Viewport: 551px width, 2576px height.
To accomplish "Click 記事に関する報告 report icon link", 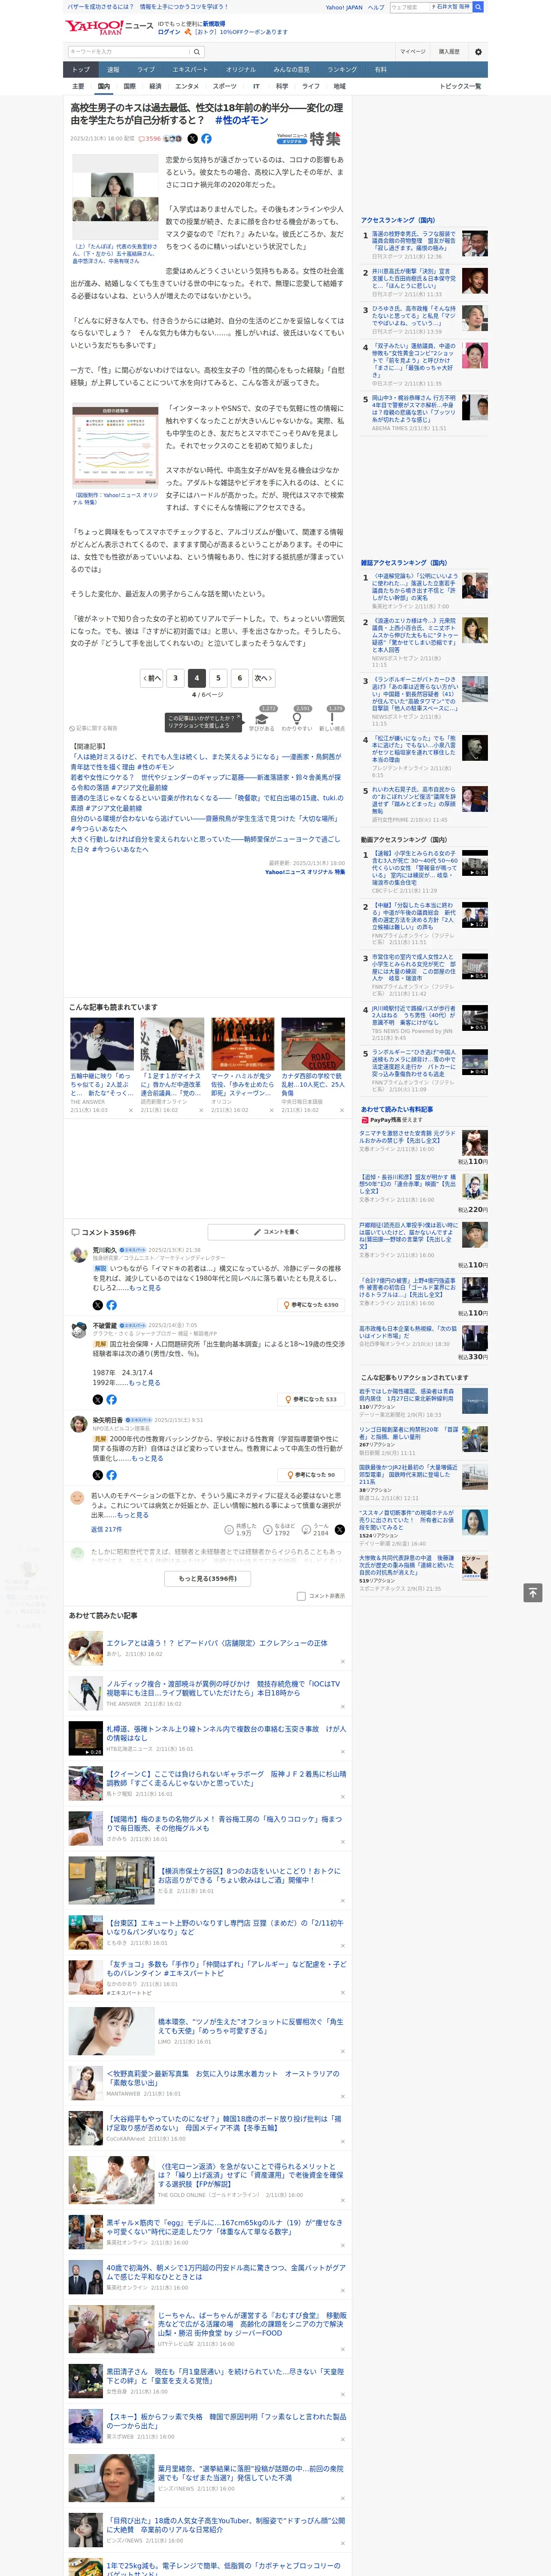I will coord(93,728).
